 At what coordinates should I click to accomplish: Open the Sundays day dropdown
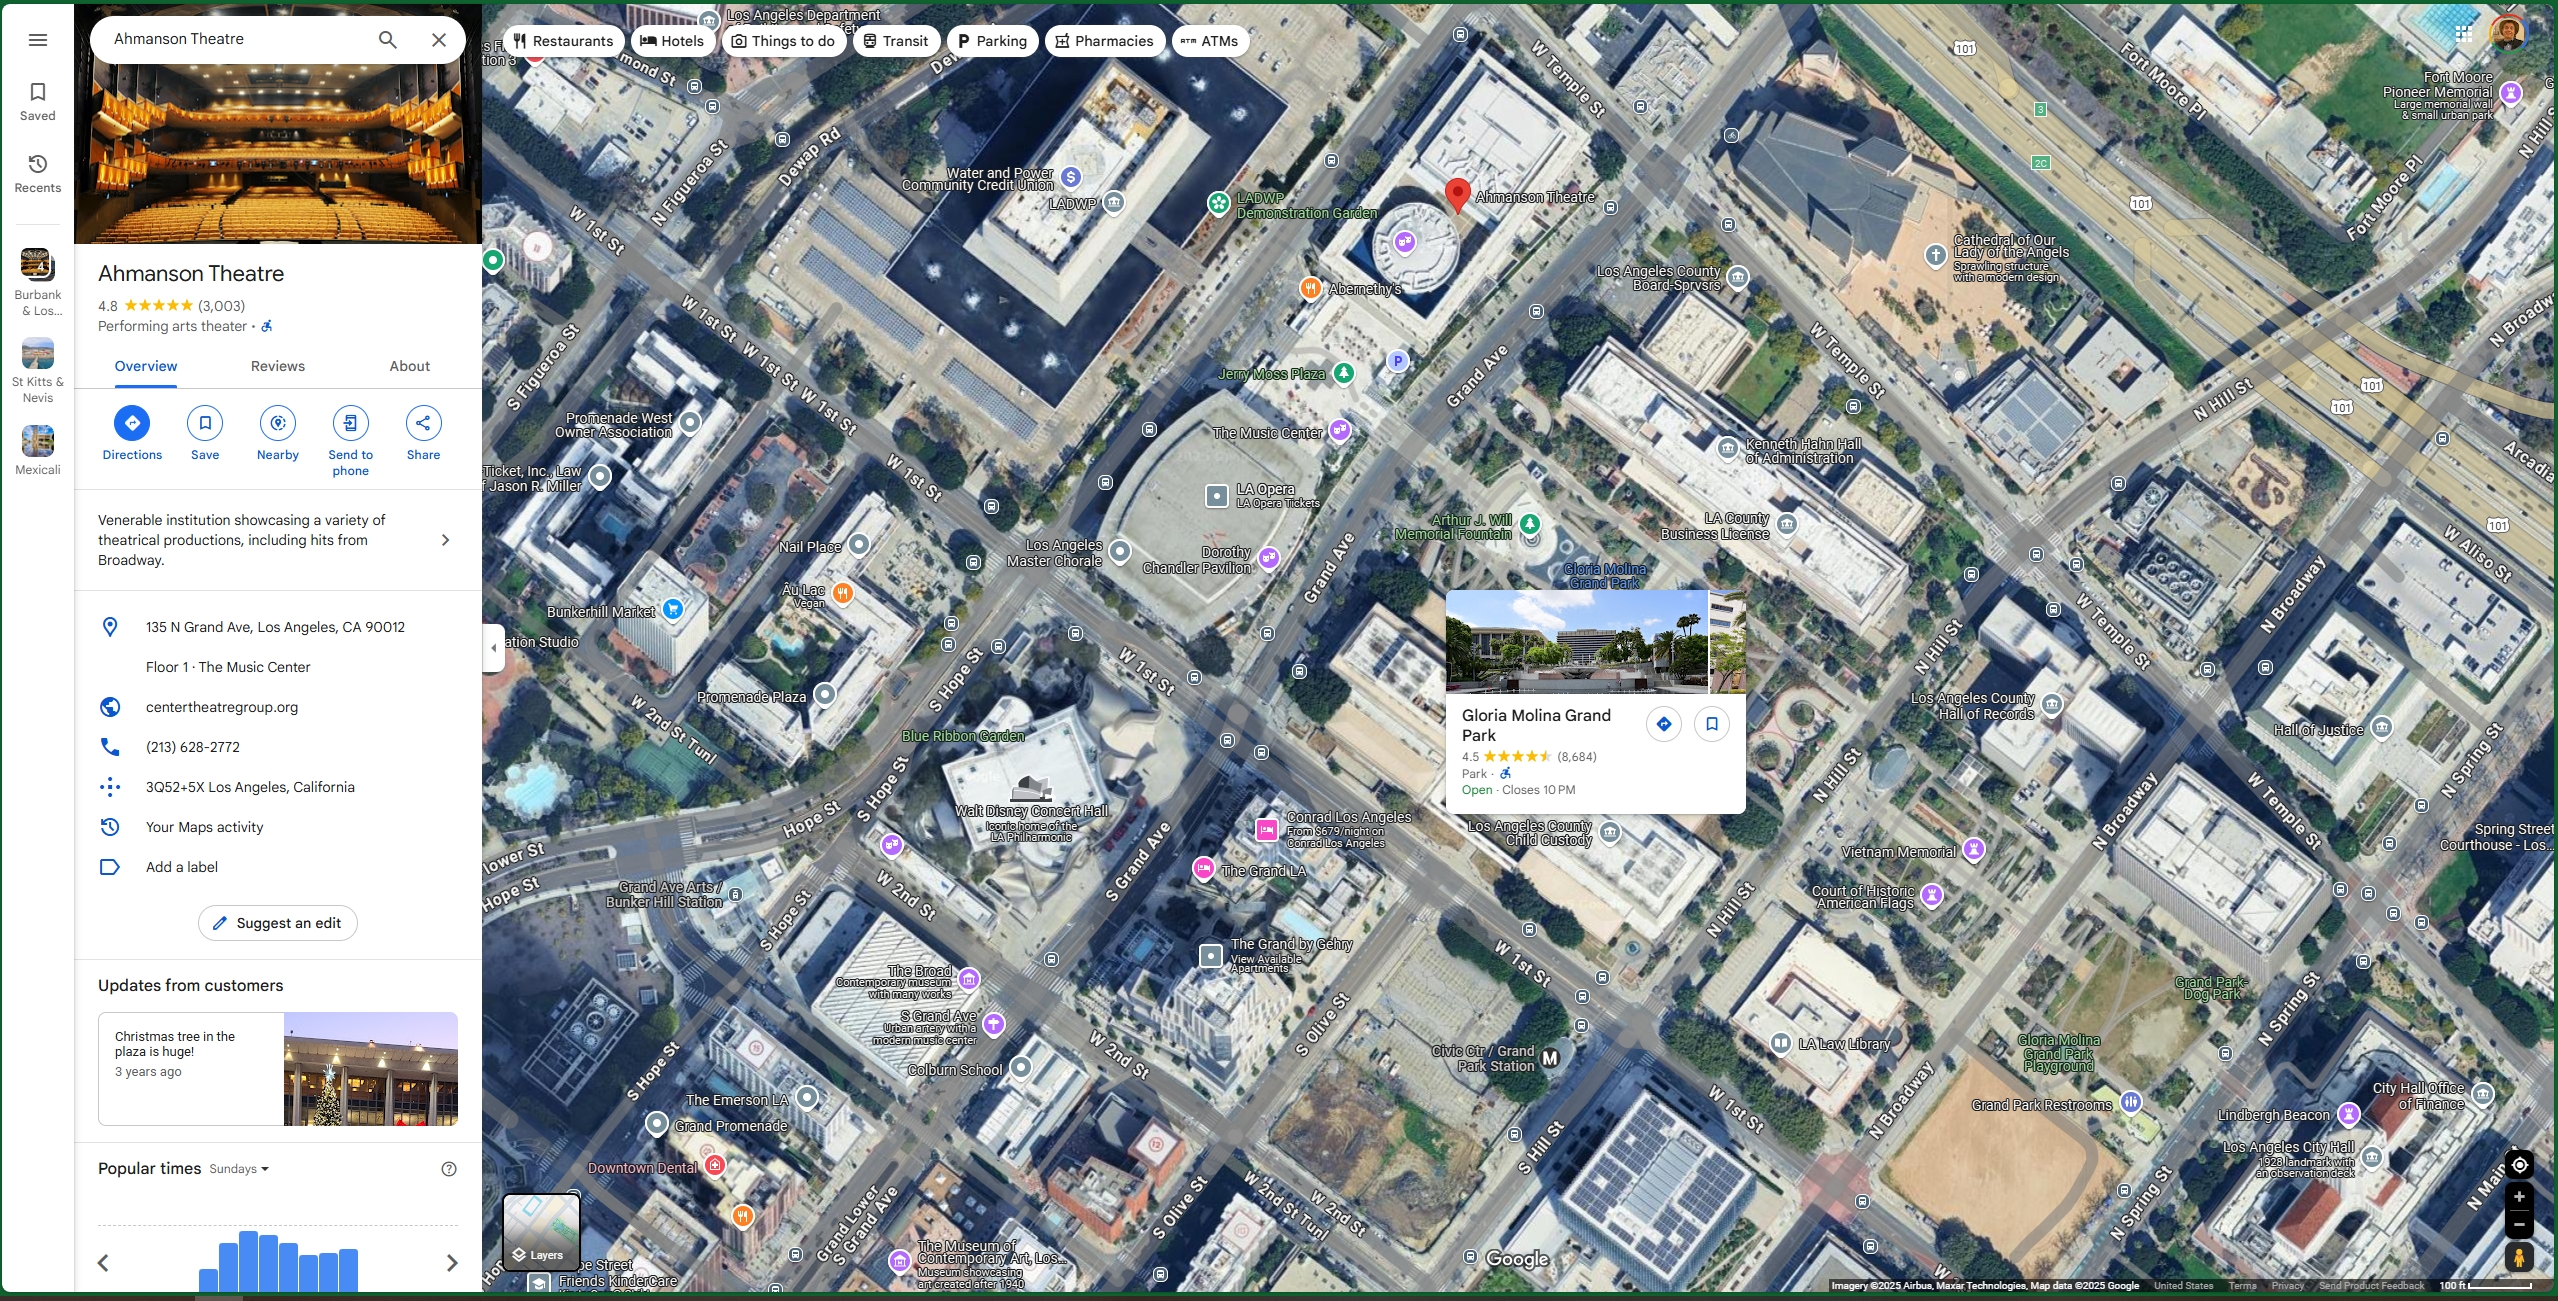239,1169
